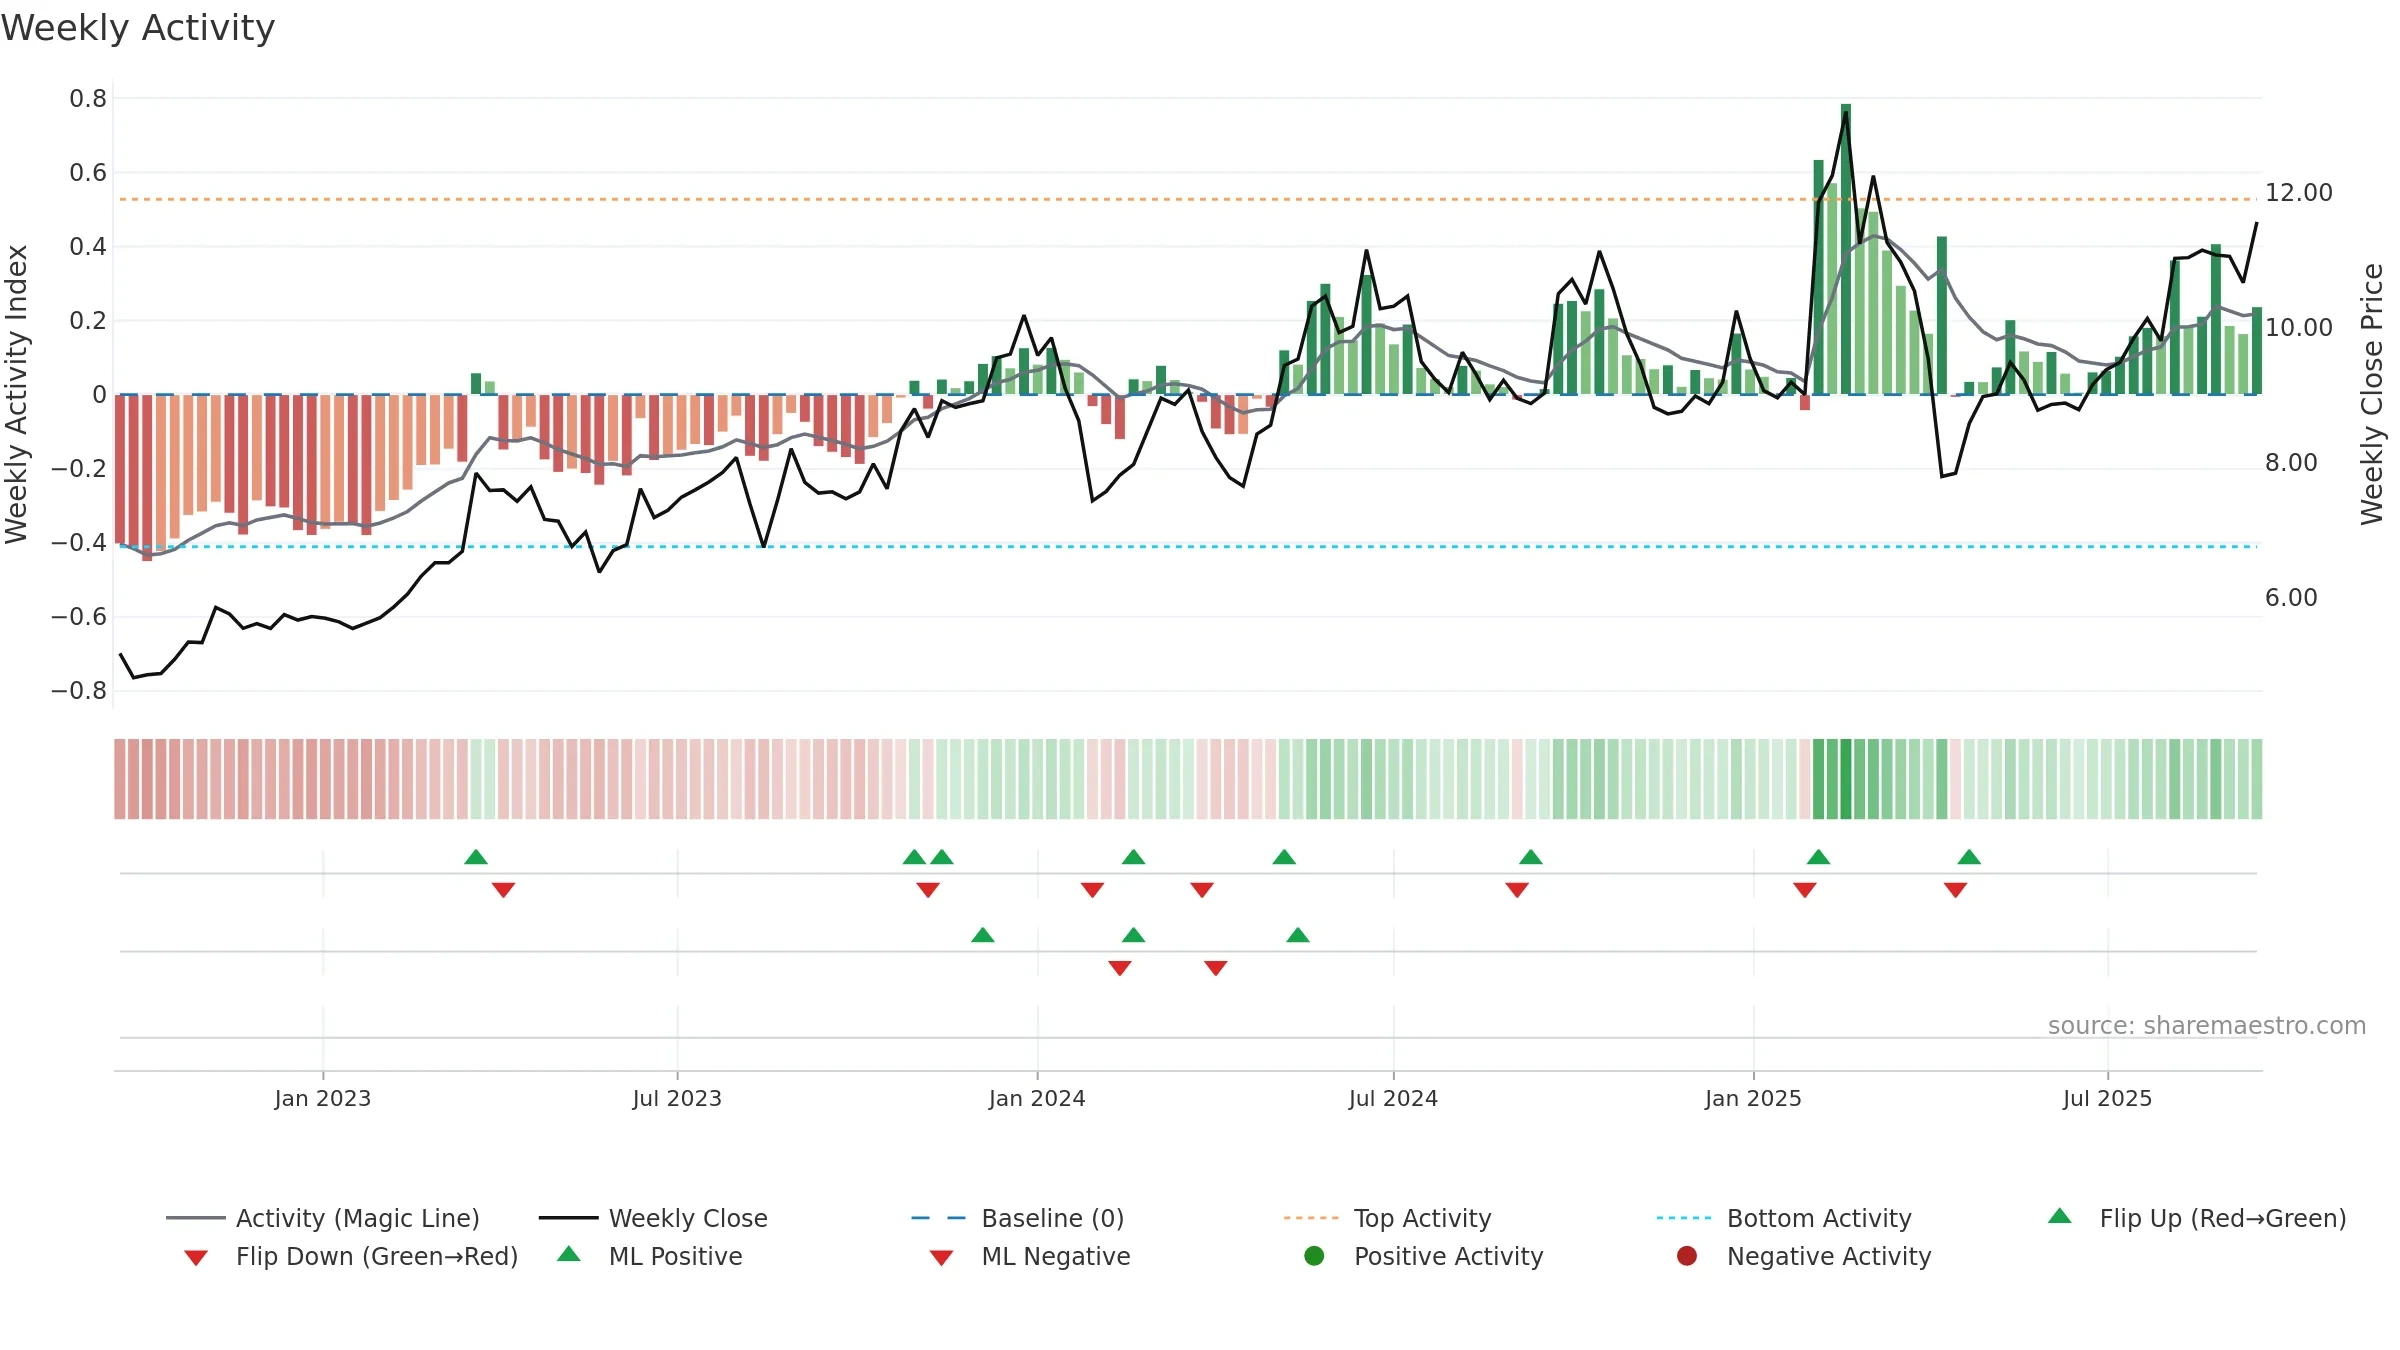The width and height of the screenshot is (2400, 1350).
Task: Toggle Baseline (0) legend entry
Action: 1018,1218
